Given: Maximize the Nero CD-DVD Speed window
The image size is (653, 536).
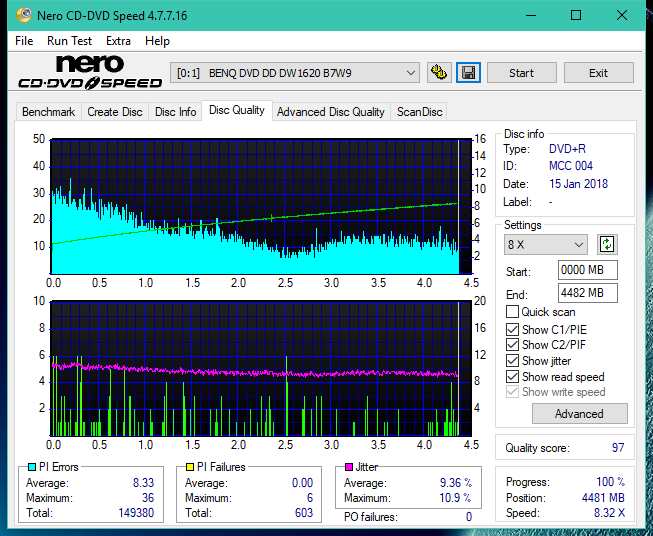Looking at the screenshot, I should [576, 15].
